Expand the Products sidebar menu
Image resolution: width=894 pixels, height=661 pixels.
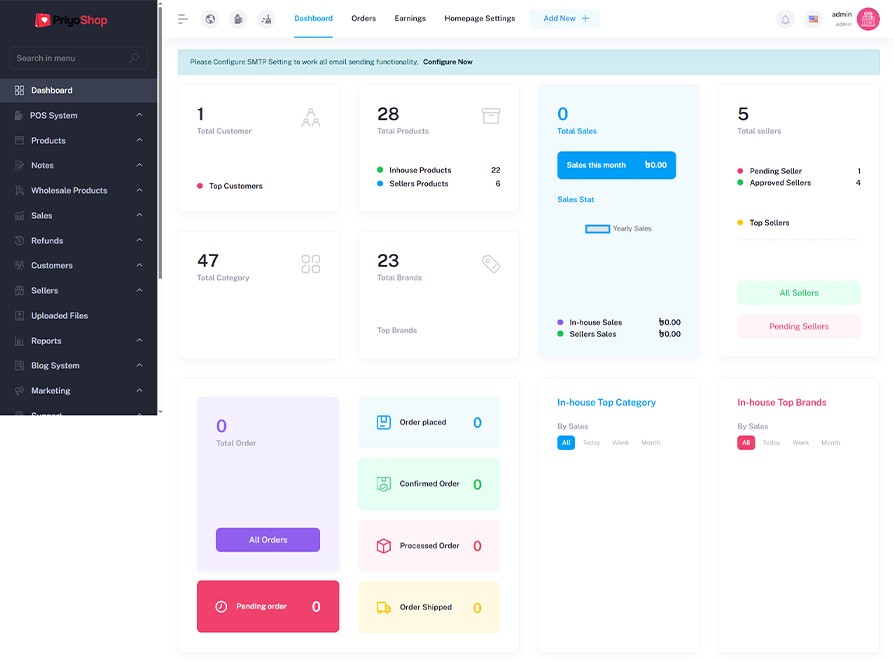pyautogui.click(x=139, y=140)
